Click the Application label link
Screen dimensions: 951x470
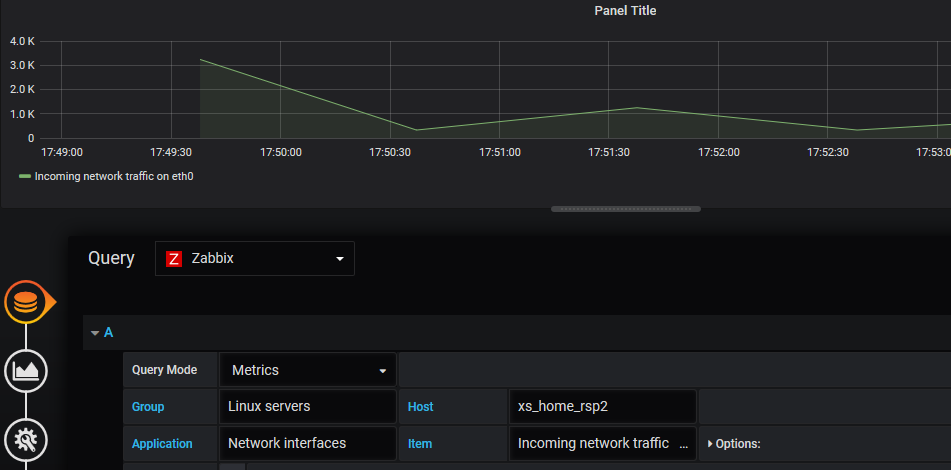(162, 443)
